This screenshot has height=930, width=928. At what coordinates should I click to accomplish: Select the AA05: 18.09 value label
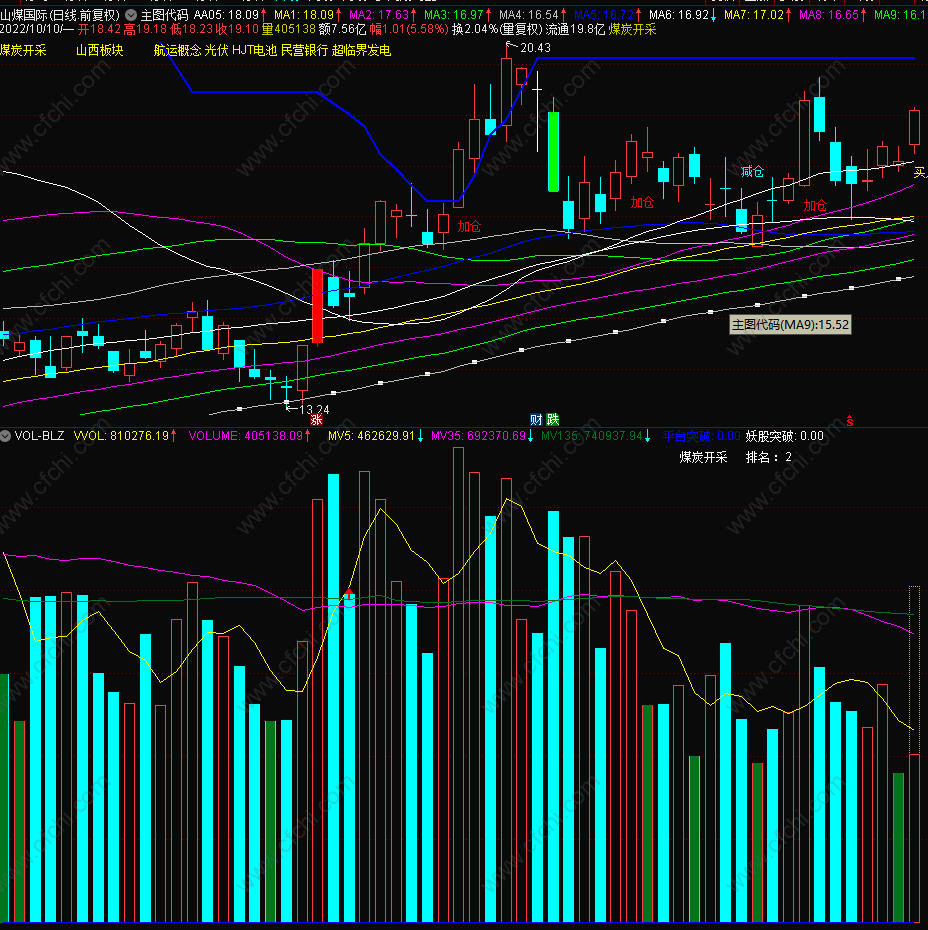(x=229, y=15)
